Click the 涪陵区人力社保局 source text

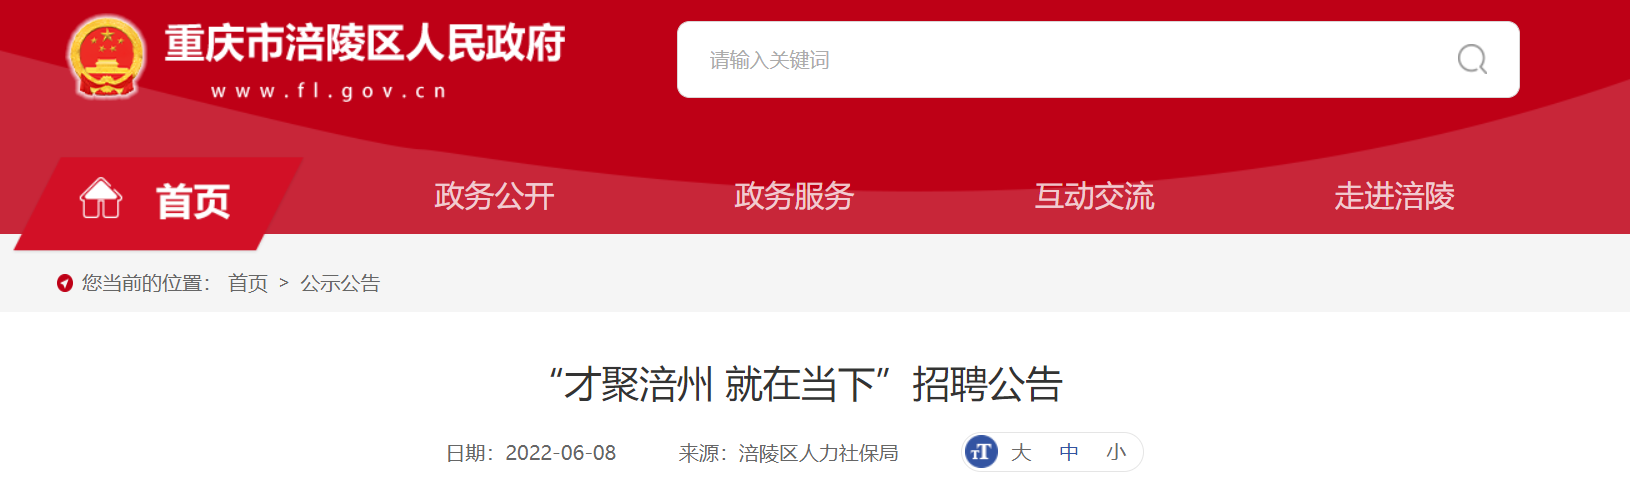click(x=818, y=453)
